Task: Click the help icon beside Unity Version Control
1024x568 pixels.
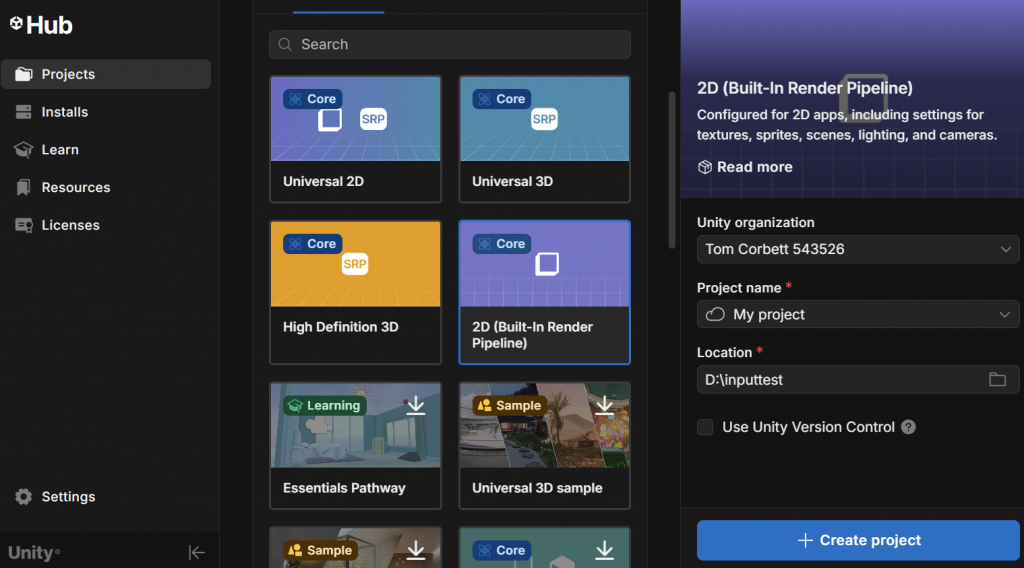Action: pyautogui.click(x=908, y=427)
